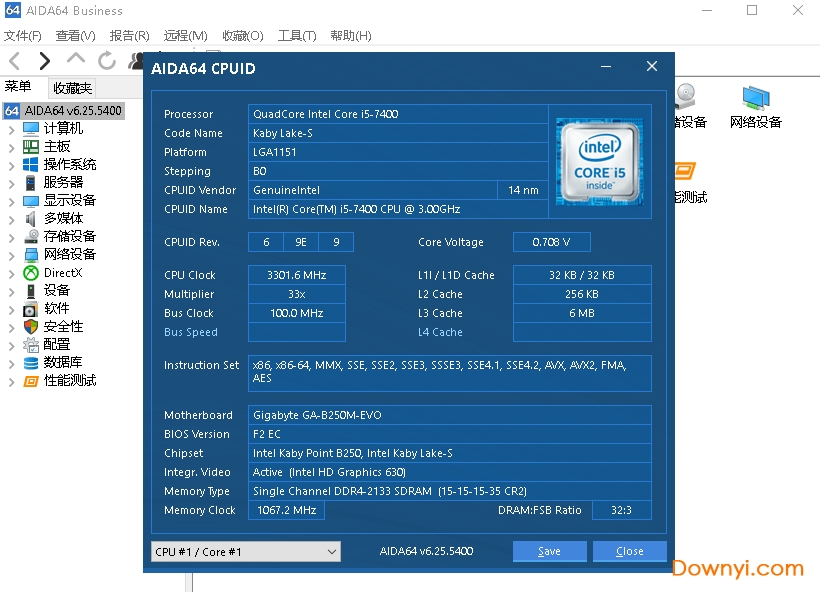Open the 文件(F) menu
This screenshot has width=820, height=592.
coord(23,36)
